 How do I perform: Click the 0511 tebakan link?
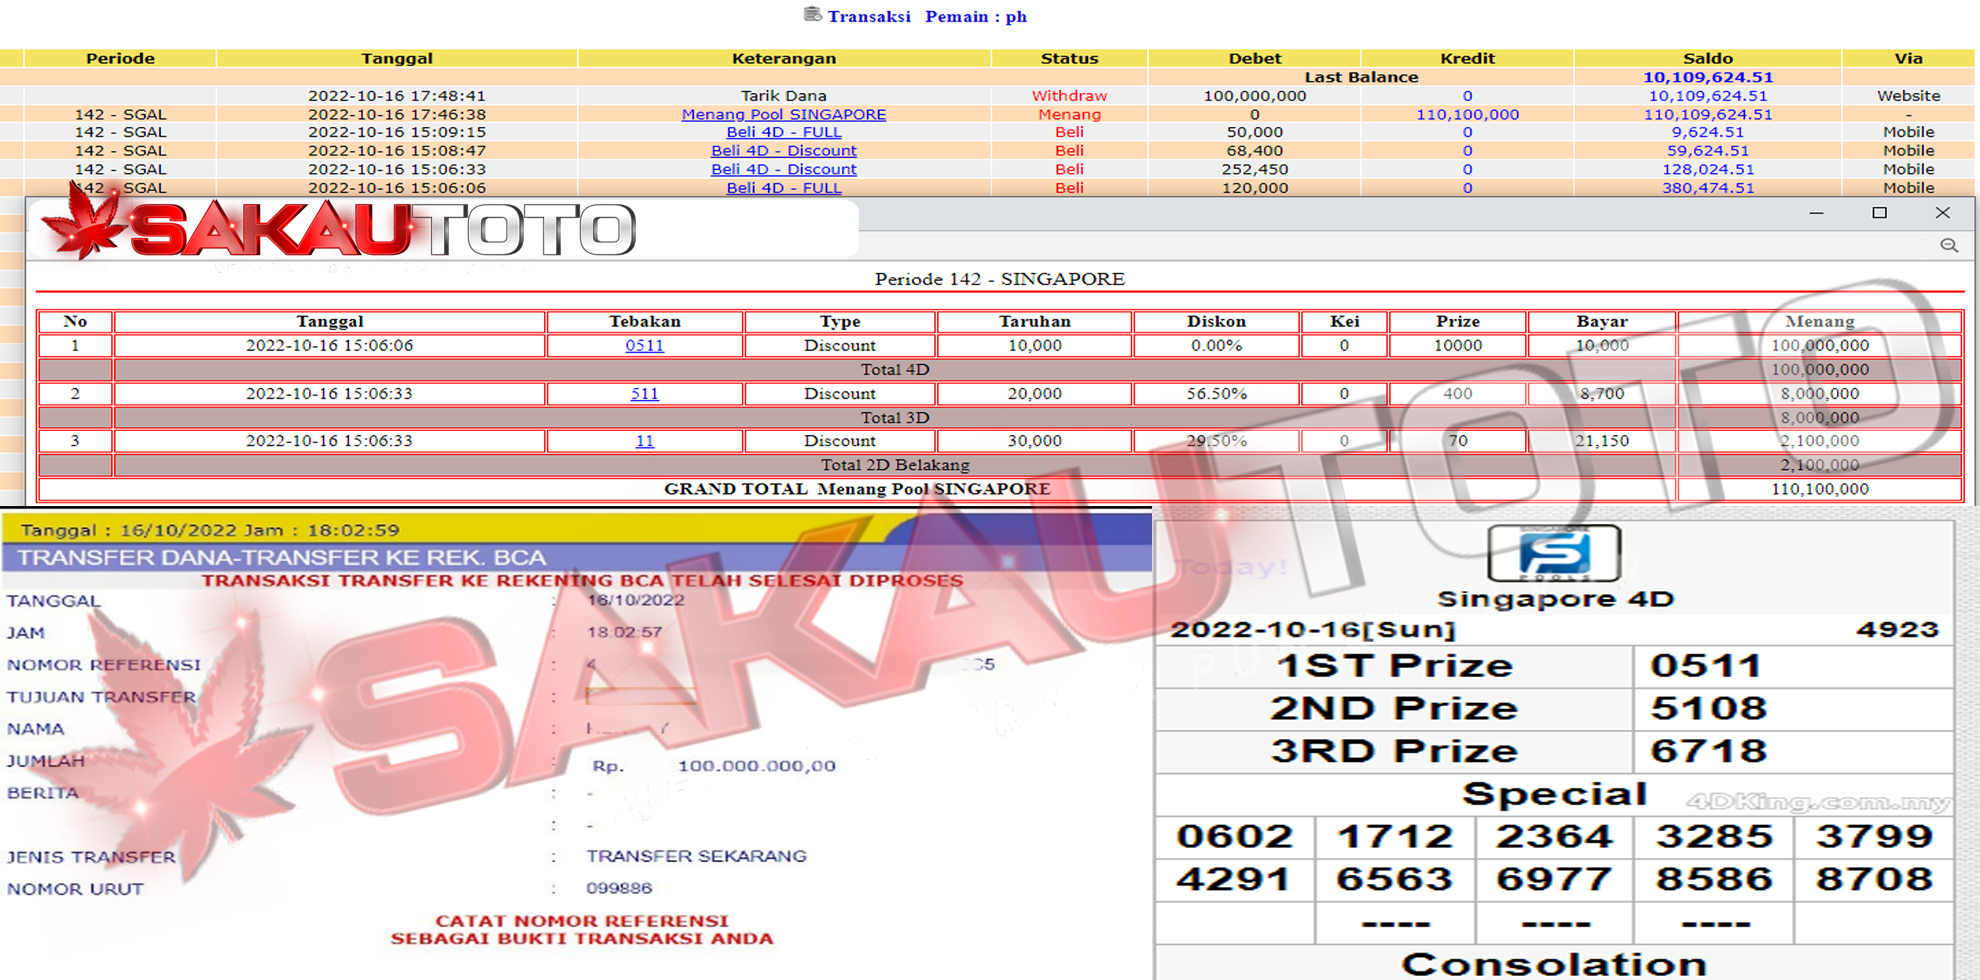[644, 345]
